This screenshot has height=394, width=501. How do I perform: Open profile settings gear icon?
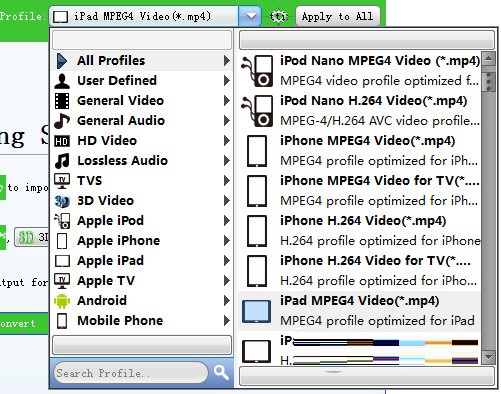(x=278, y=16)
